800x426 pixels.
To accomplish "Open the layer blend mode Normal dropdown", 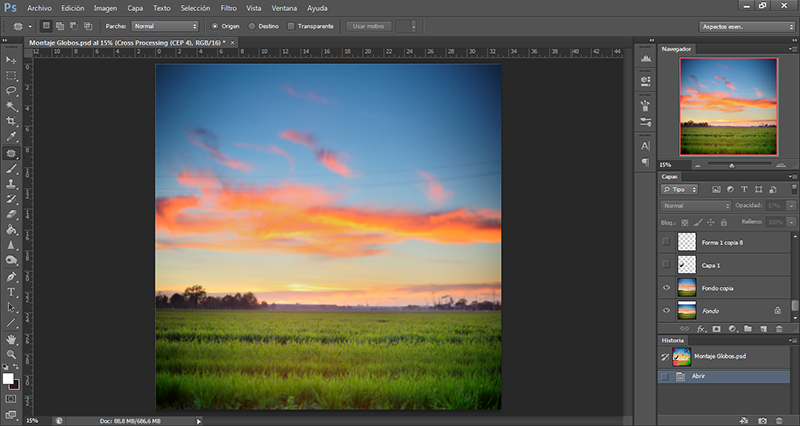I will point(695,206).
